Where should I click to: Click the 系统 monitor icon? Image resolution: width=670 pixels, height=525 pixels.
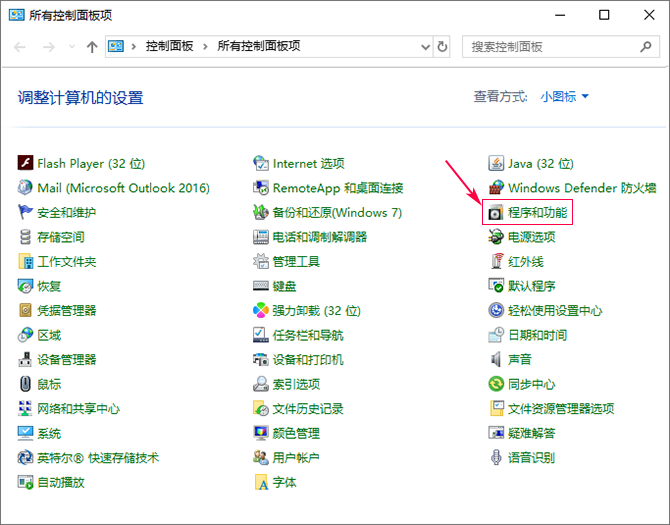25,433
